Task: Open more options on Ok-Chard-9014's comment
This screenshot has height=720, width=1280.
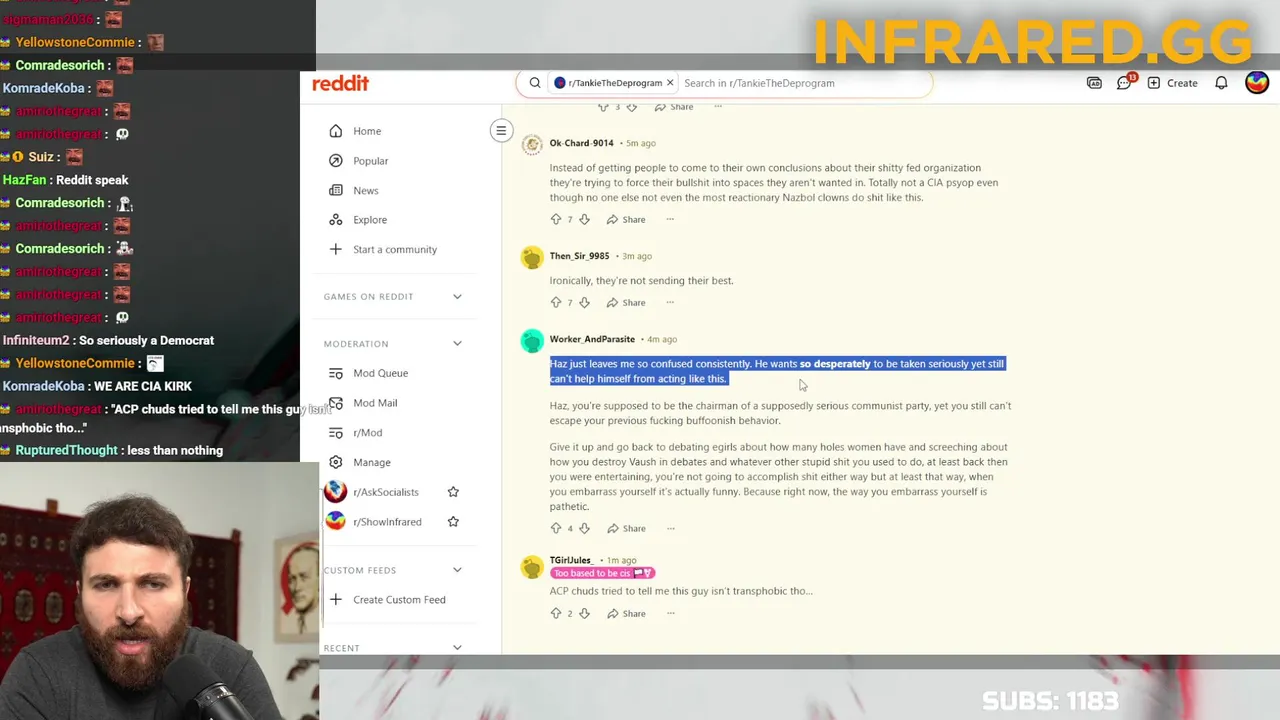Action: 670,219
